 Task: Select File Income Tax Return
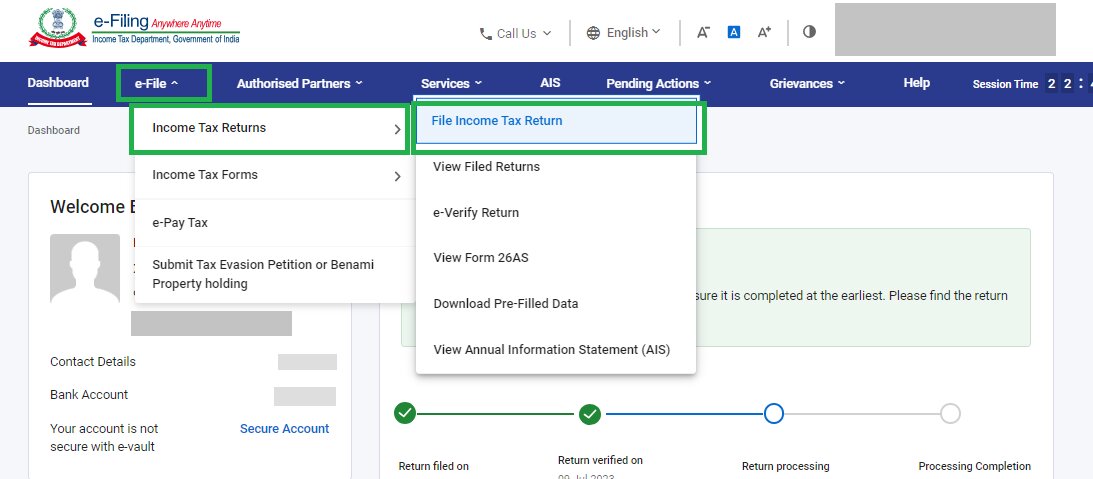[555, 121]
